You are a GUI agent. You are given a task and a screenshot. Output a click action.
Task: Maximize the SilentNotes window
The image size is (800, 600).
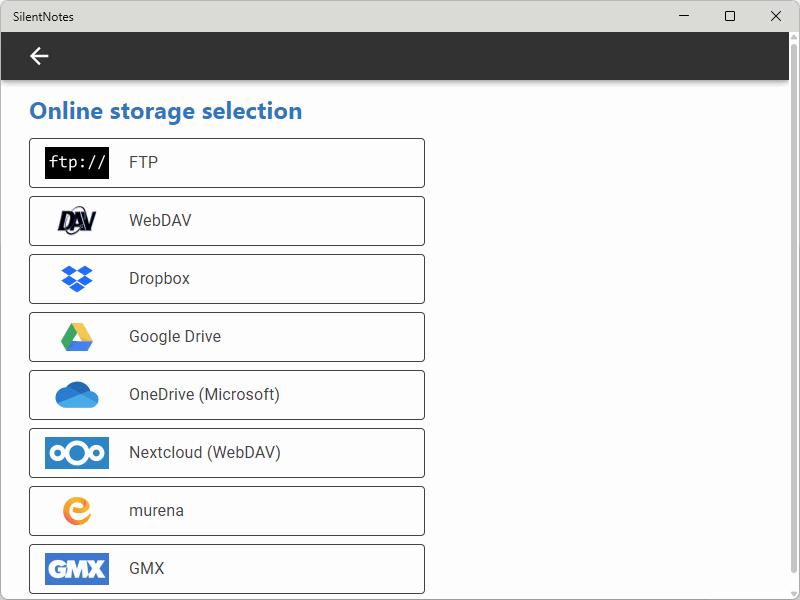[730, 16]
